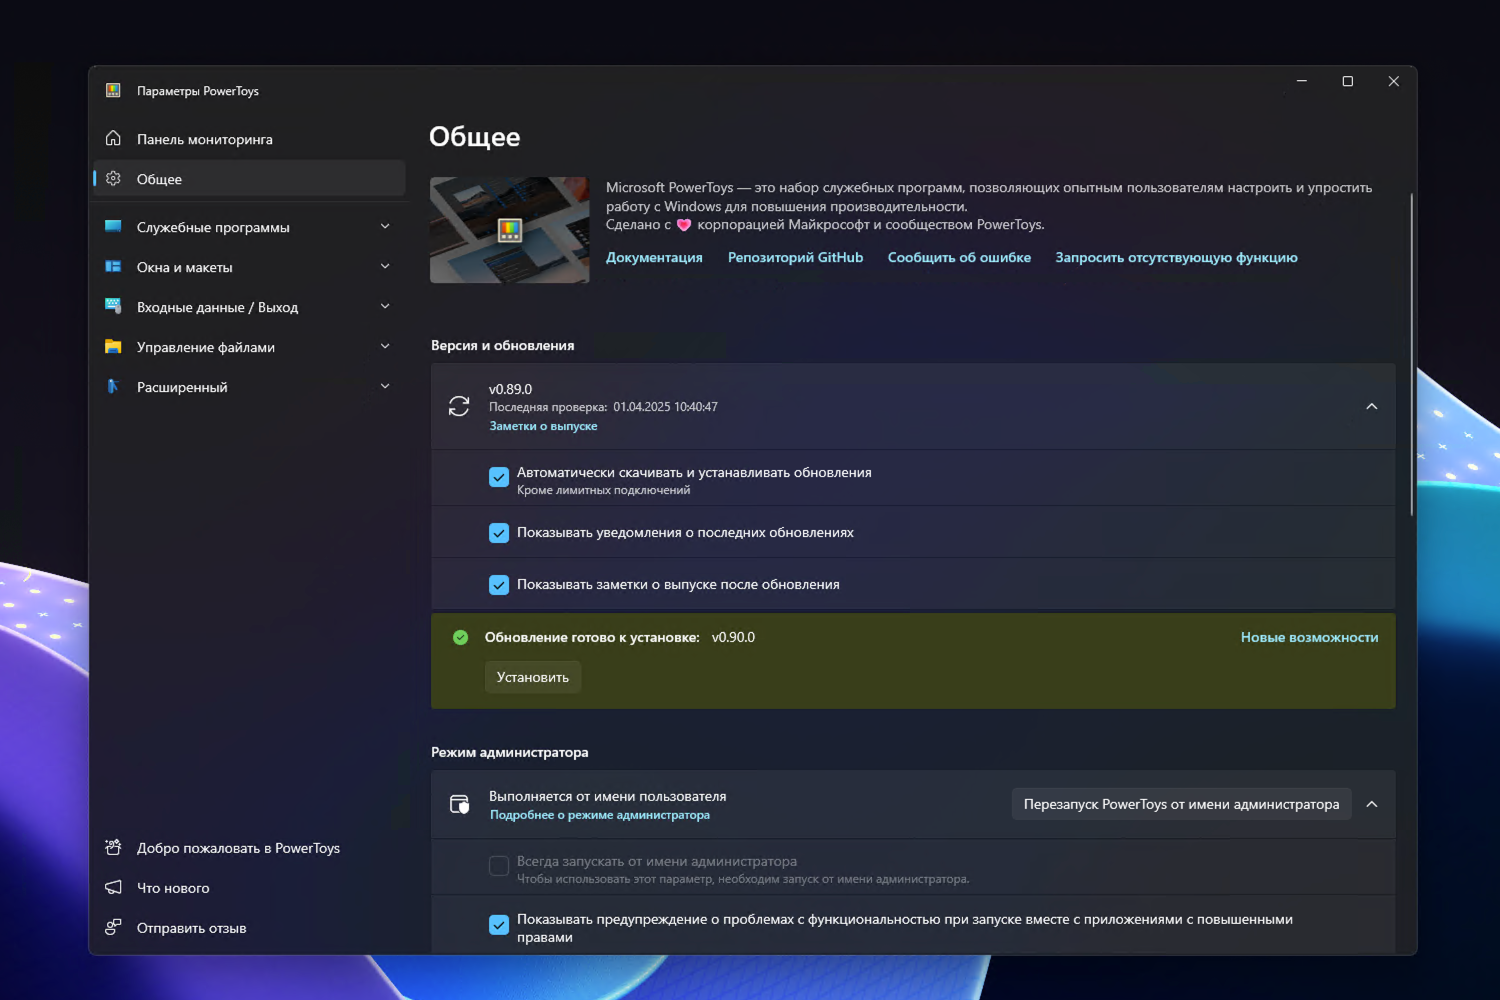Open Подробнее о режиме администратора link
Screen dimensions: 1500x1000
tap(599, 815)
